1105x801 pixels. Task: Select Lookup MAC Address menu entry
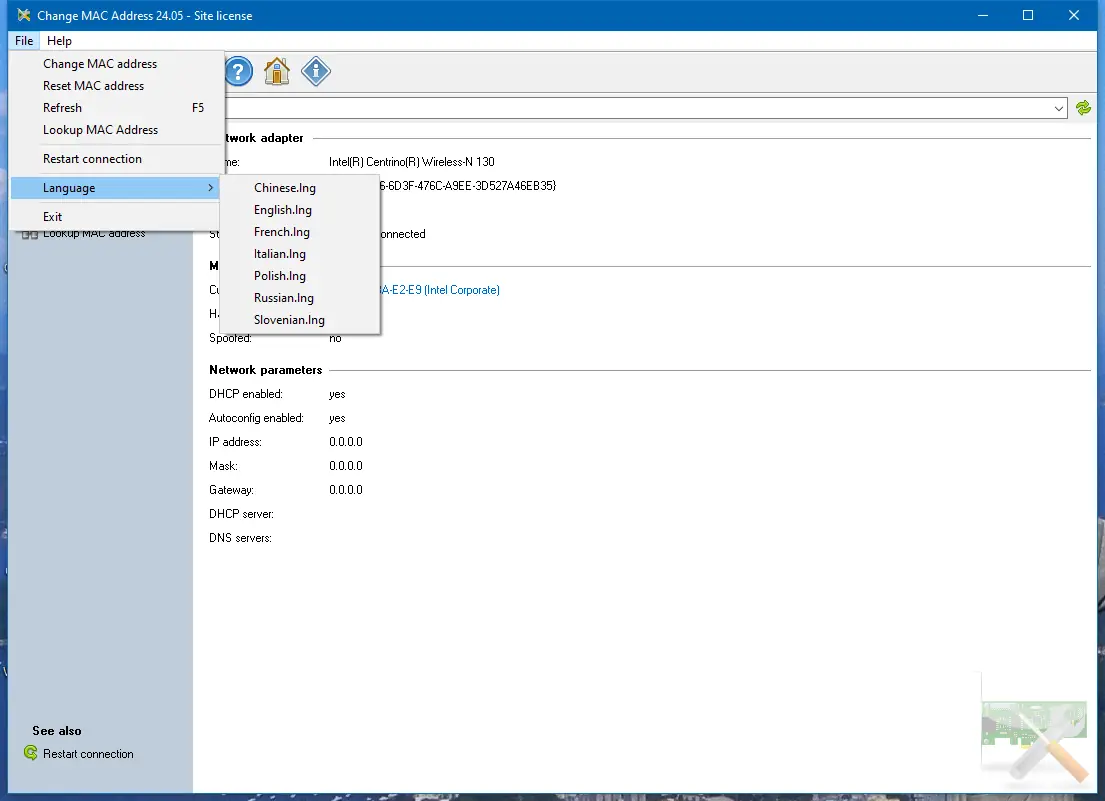117,130
